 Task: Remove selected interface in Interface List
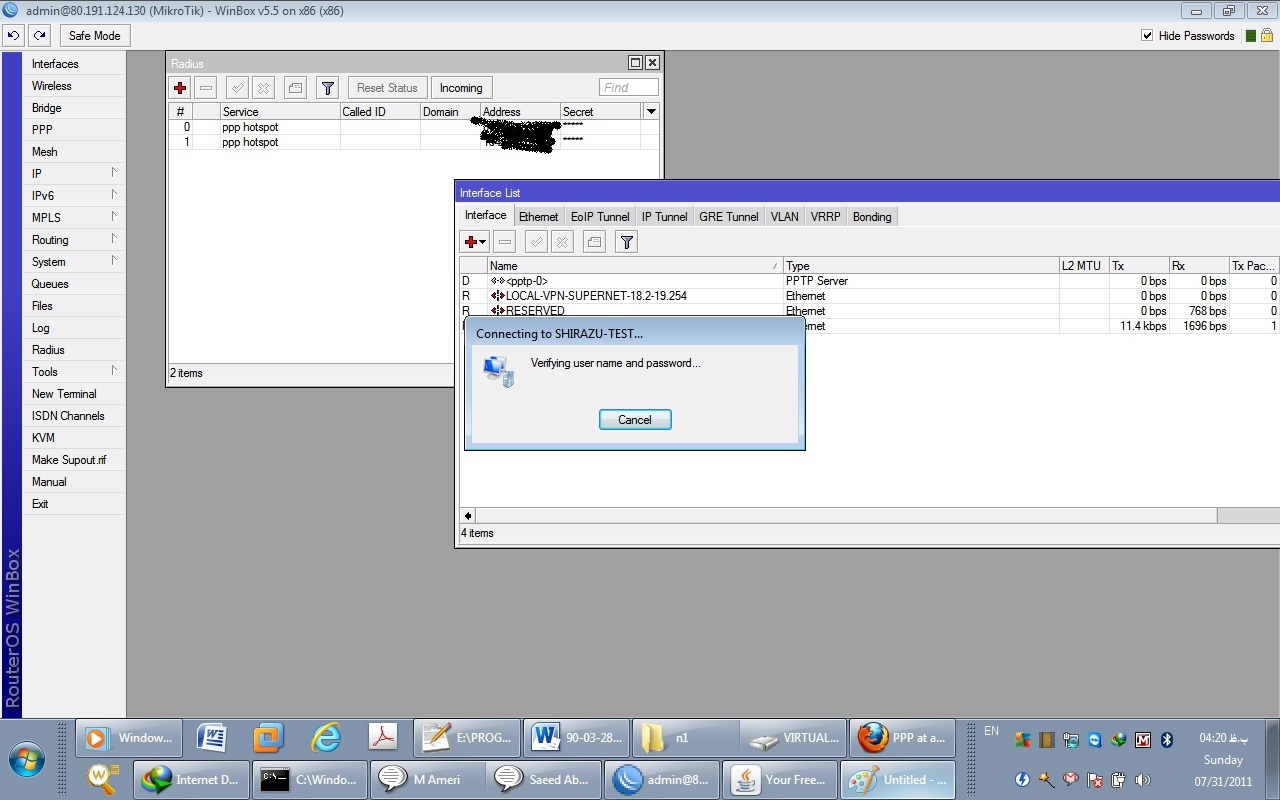[x=505, y=242]
